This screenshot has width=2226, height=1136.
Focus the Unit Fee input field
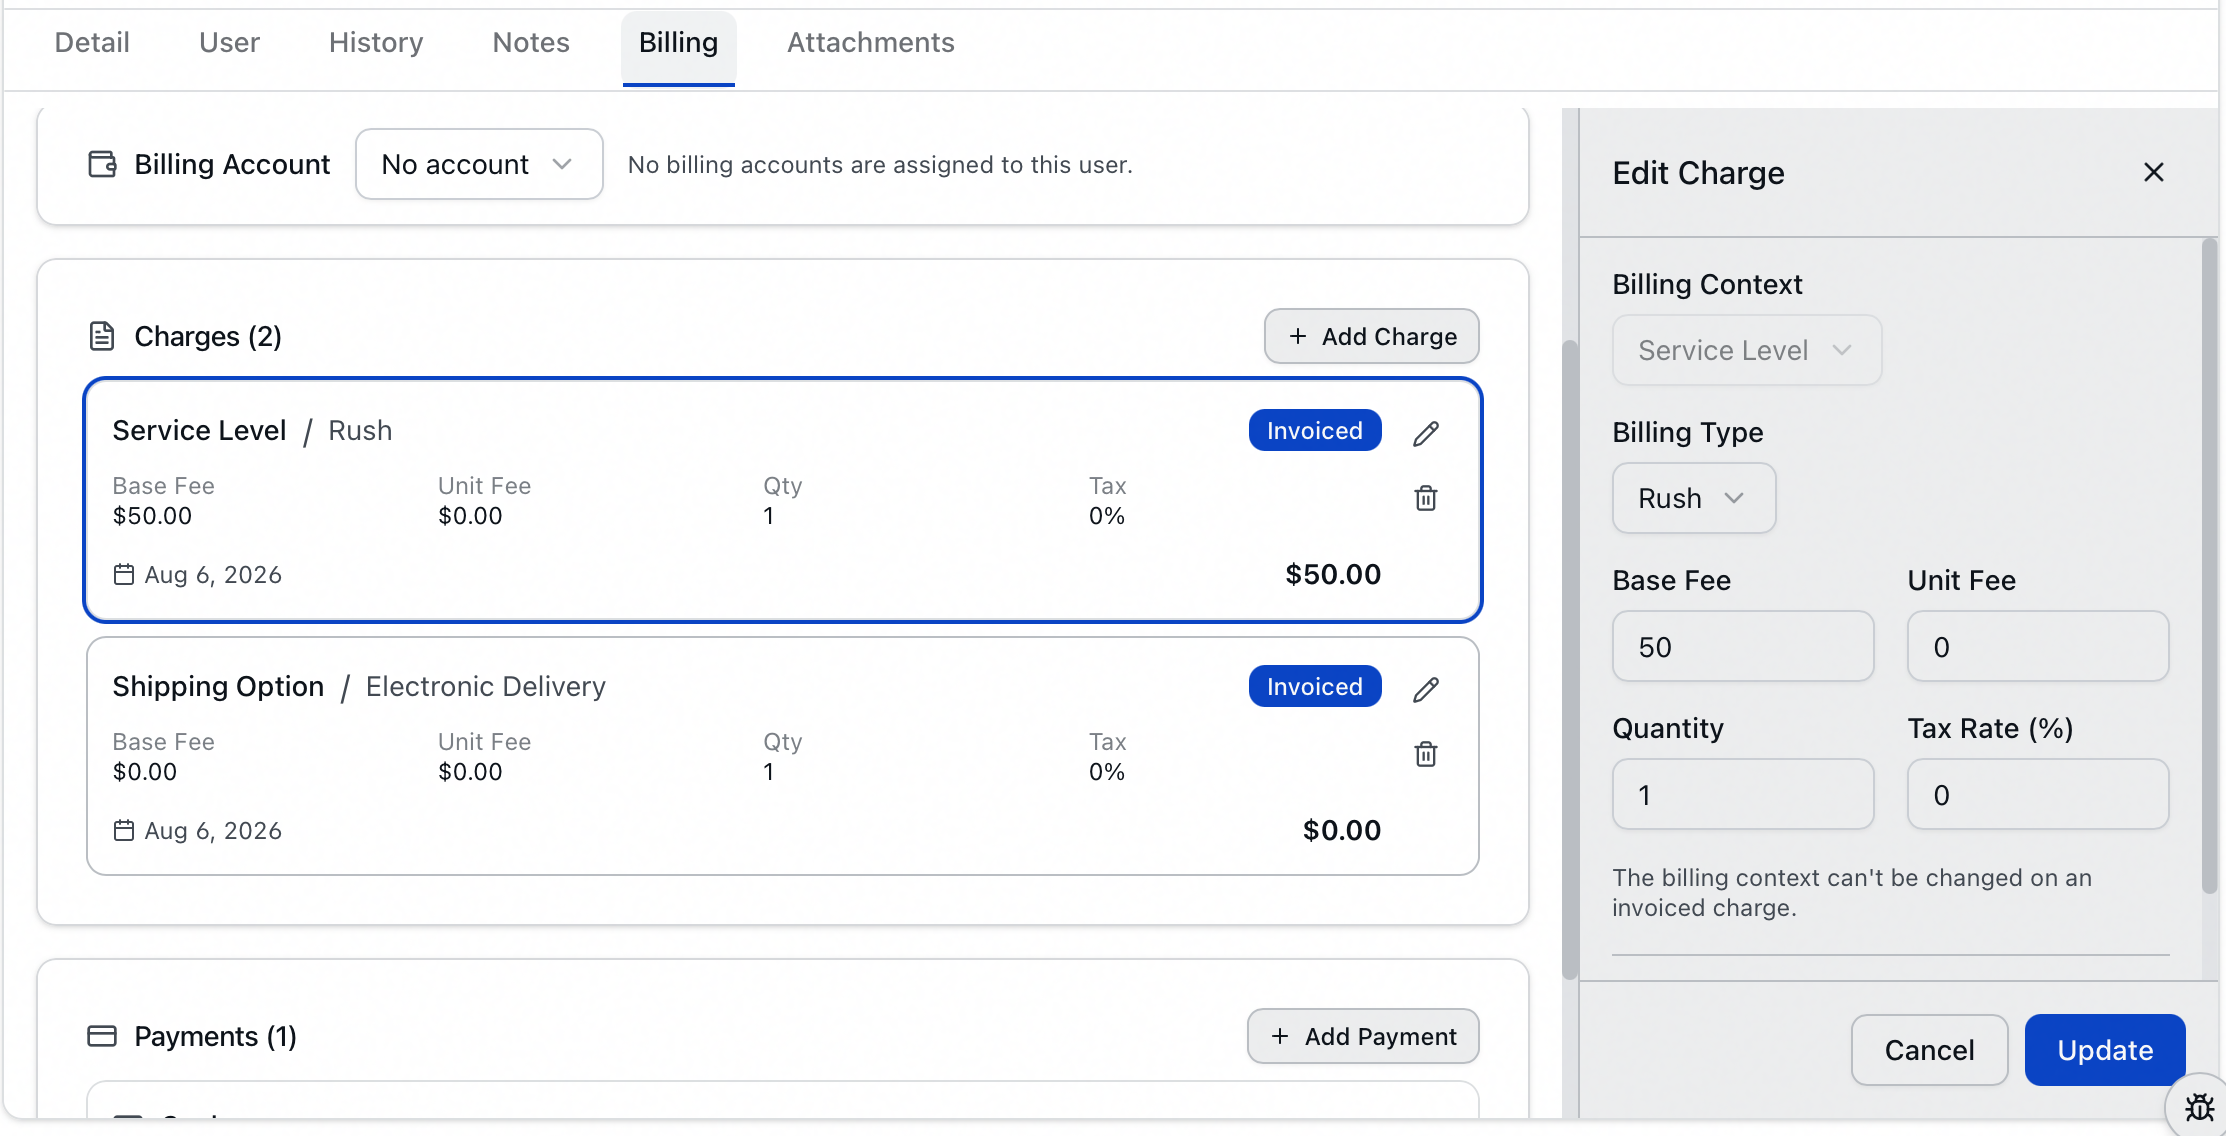click(2038, 646)
